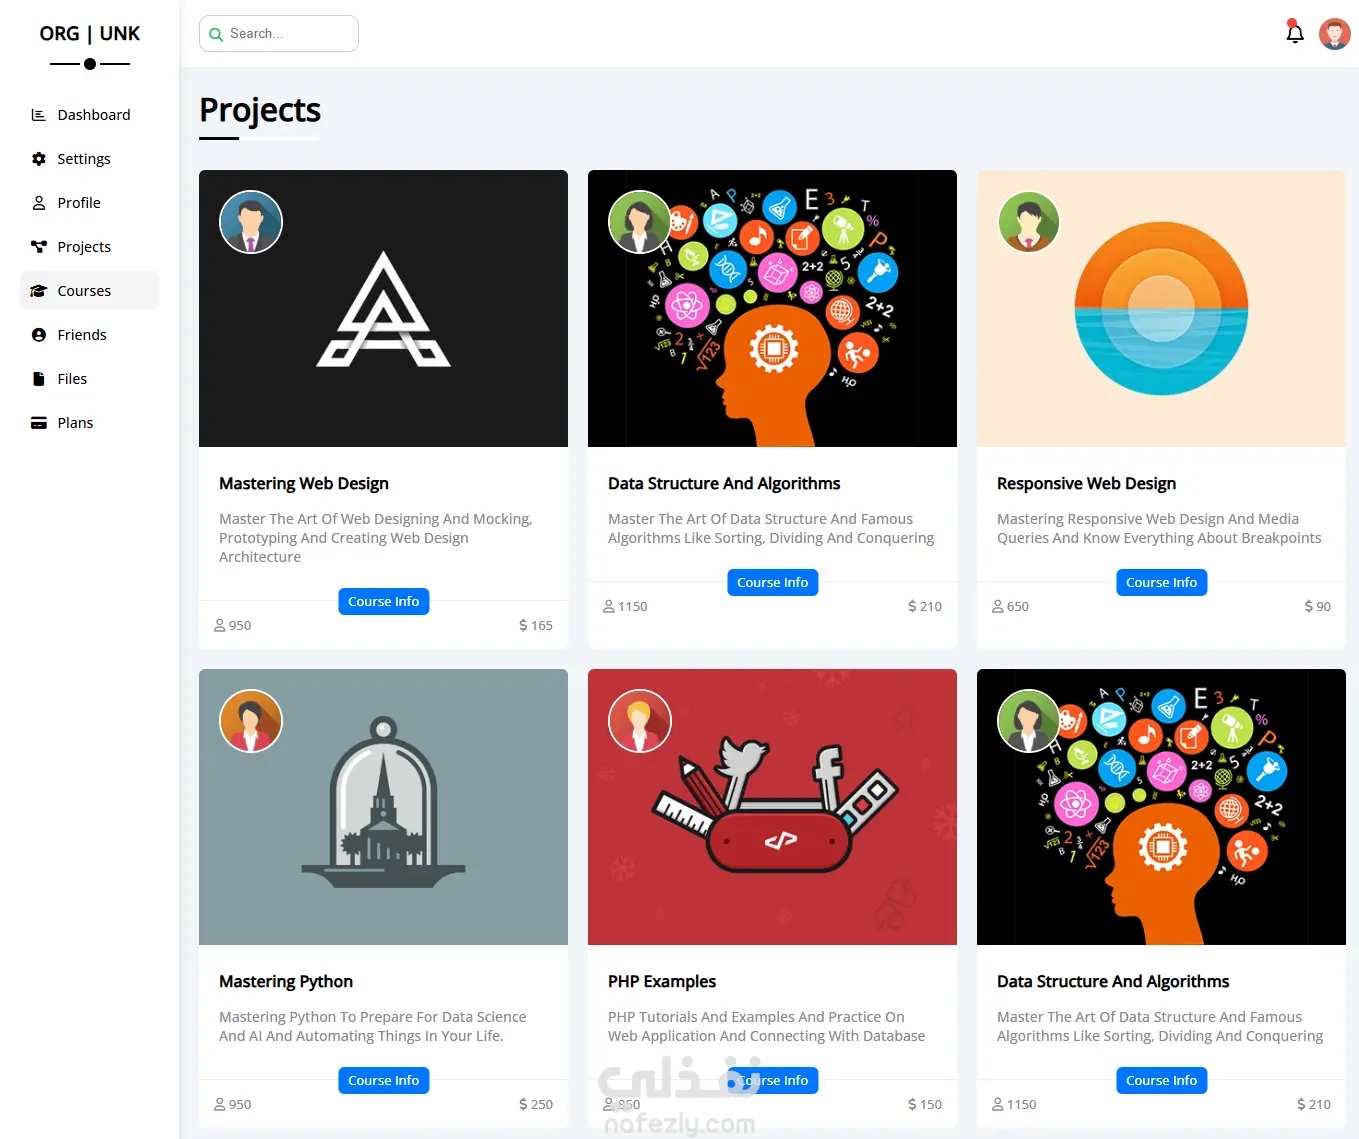Image resolution: width=1359 pixels, height=1139 pixels.
Task: Click Course Info for Mastering Web Design
Action: pos(383,601)
